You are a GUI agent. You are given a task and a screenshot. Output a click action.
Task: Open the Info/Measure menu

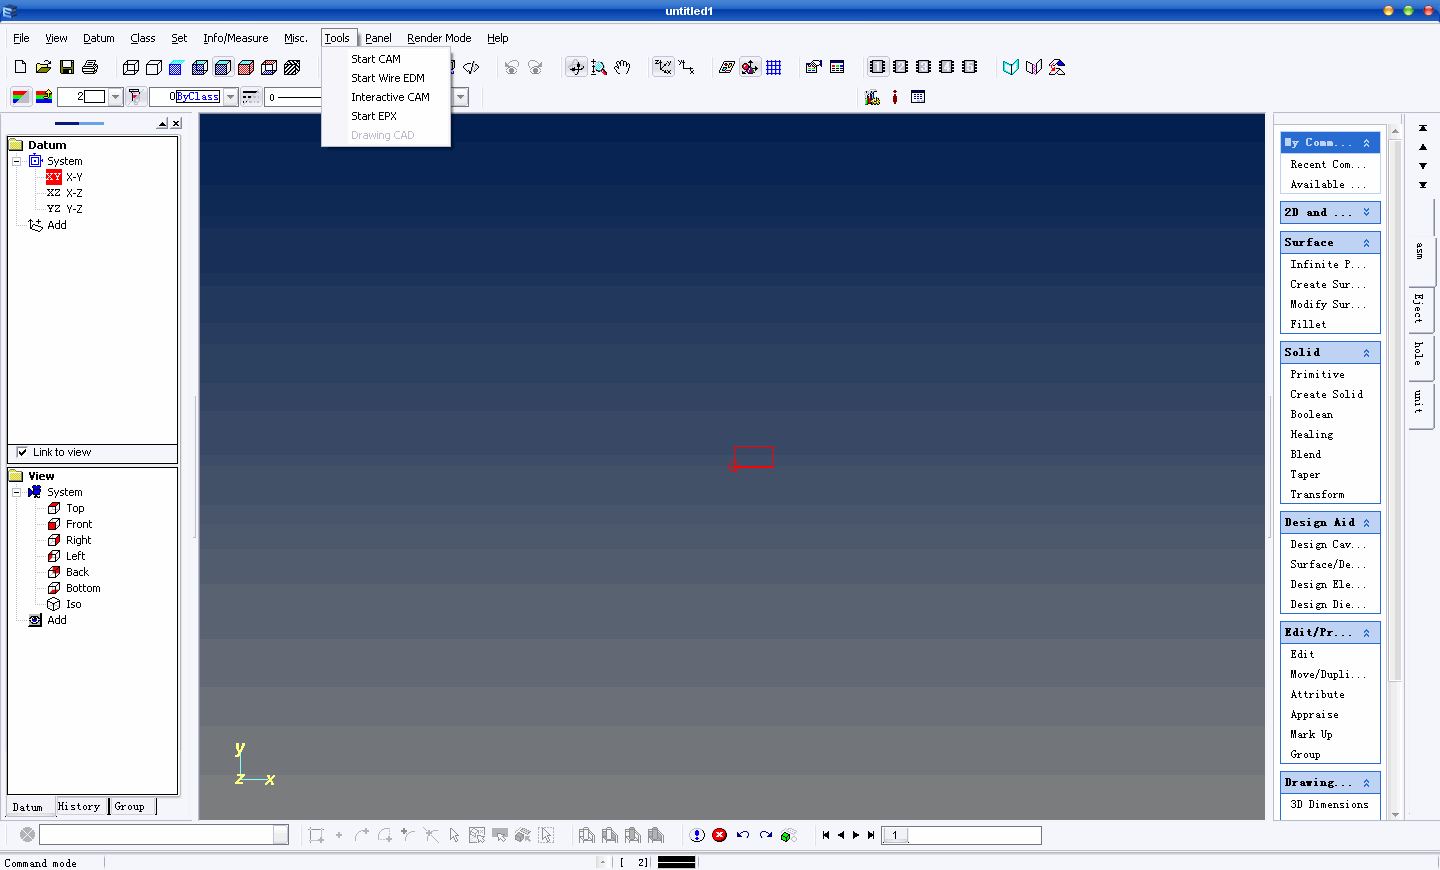(235, 38)
